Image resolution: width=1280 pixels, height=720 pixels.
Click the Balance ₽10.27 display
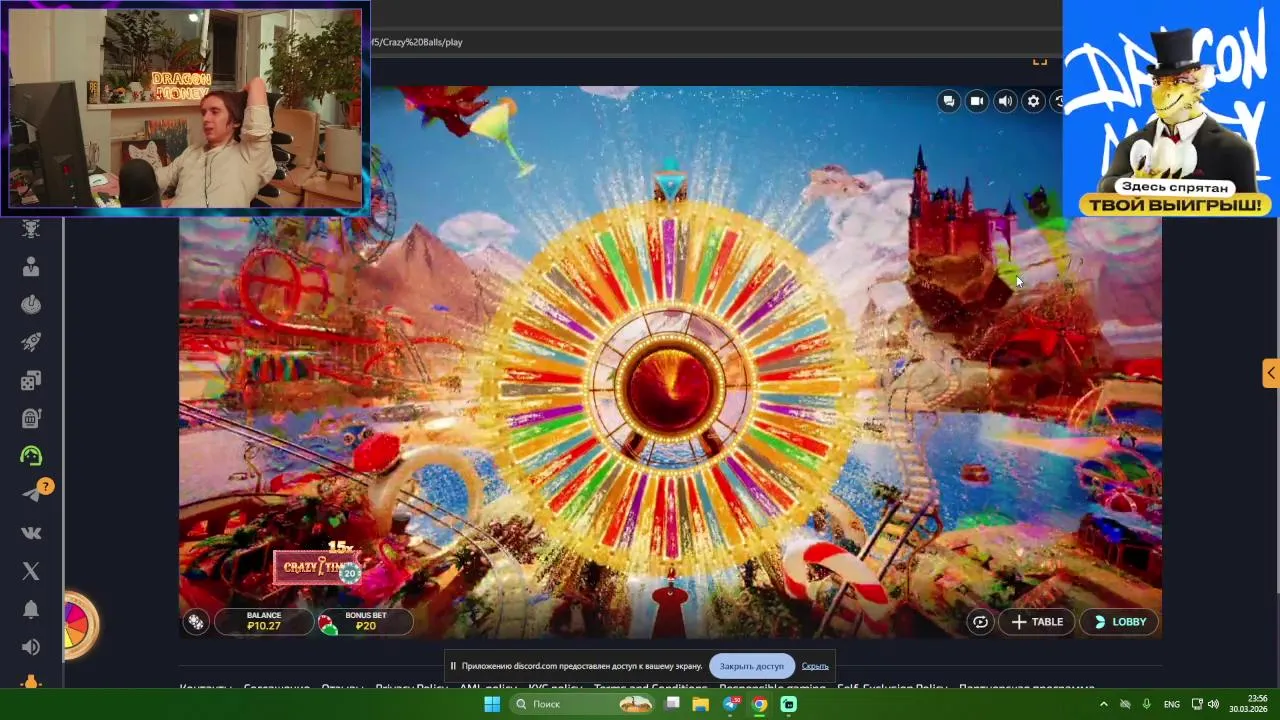tap(264, 621)
